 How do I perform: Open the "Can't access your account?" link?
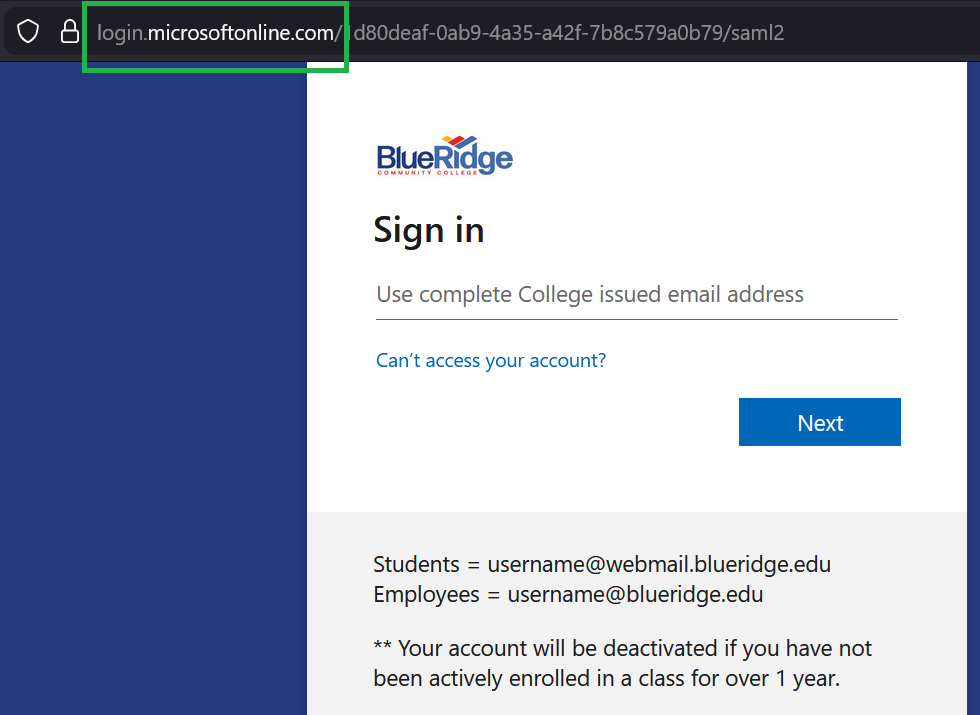click(490, 360)
